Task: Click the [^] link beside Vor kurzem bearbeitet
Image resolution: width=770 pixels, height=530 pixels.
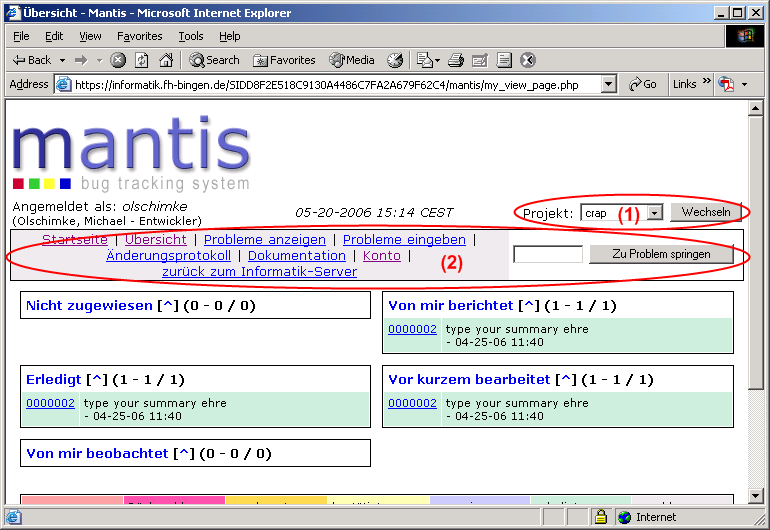Action: click(566, 380)
